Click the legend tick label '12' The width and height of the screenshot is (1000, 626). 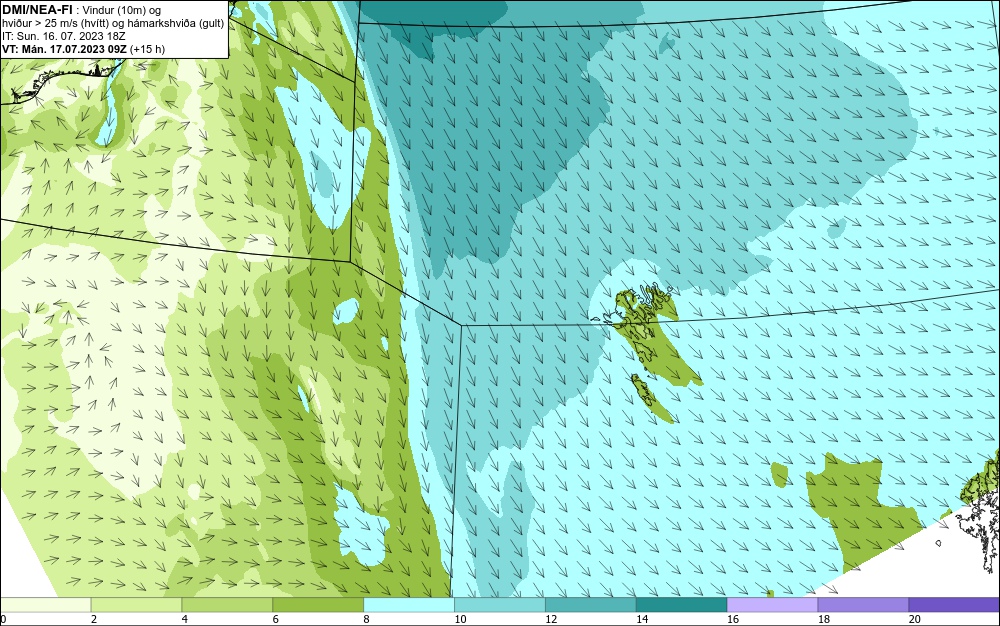pyautogui.click(x=551, y=619)
